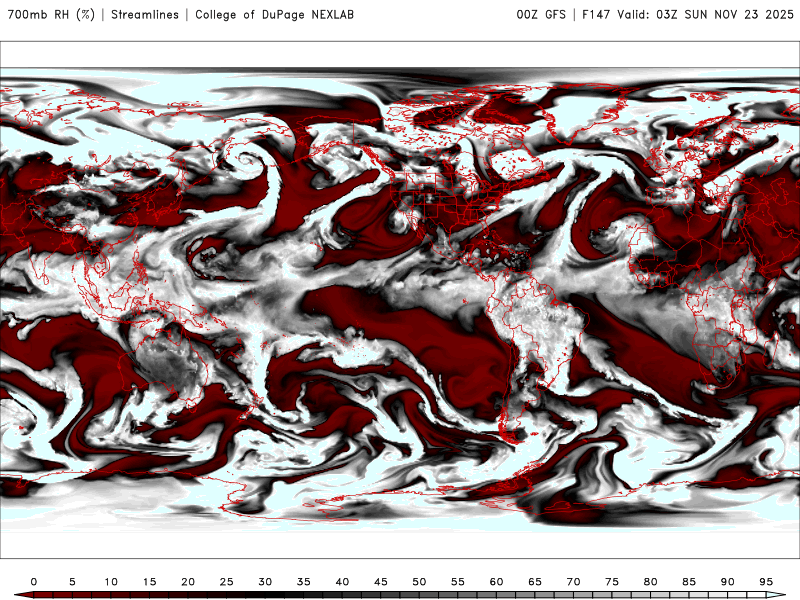Click the "700mb RH (%)" title text
The width and height of the screenshot is (800, 600).
tap(51, 15)
